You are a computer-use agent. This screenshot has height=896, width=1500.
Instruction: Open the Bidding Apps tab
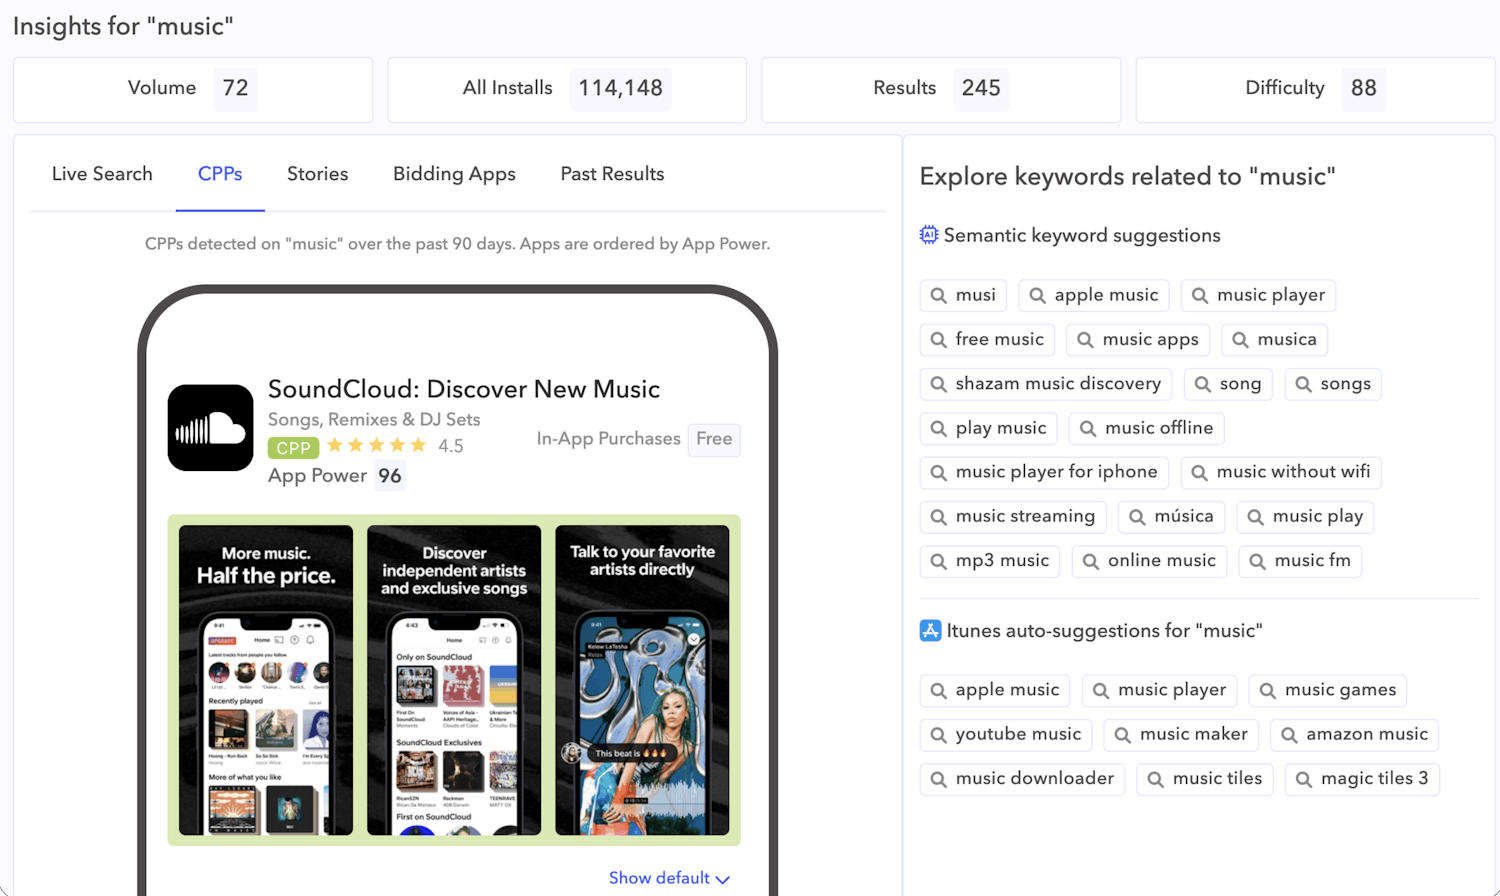pos(453,174)
